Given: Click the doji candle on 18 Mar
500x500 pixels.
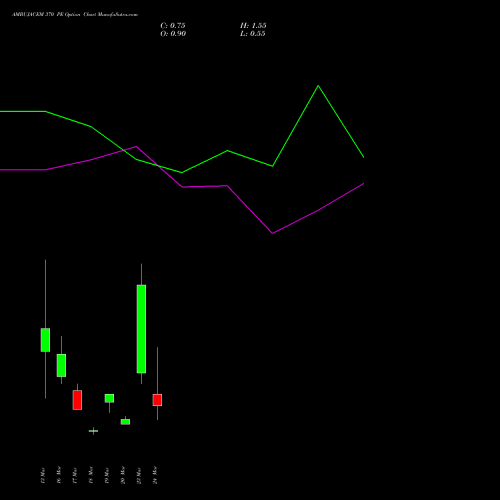Looking at the screenshot, I should click(93, 431).
